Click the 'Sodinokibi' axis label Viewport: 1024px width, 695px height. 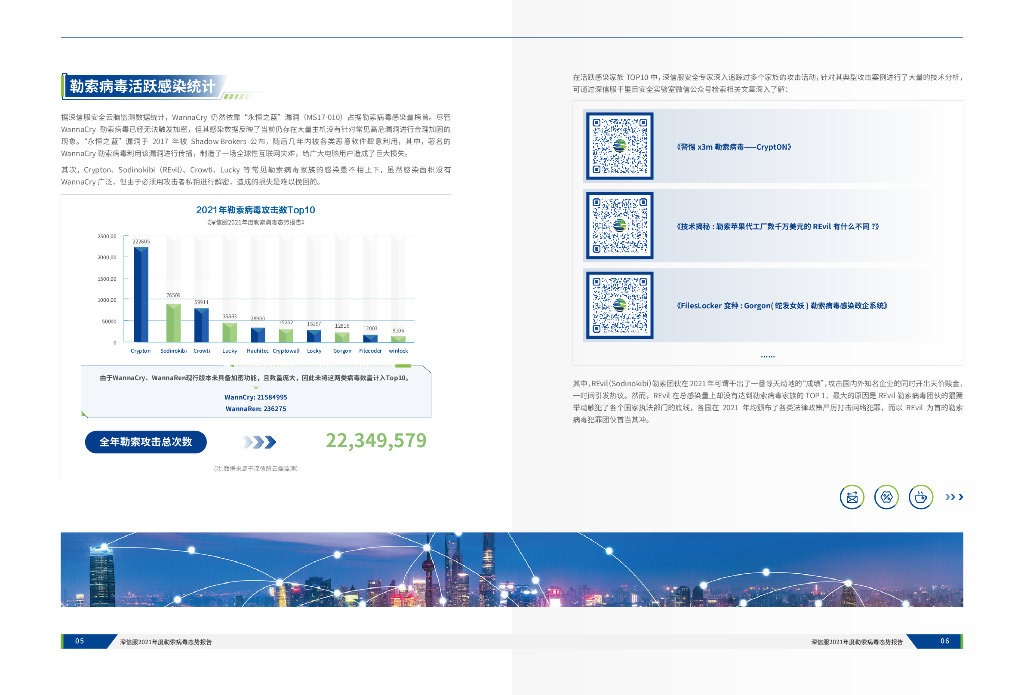(174, 351)
